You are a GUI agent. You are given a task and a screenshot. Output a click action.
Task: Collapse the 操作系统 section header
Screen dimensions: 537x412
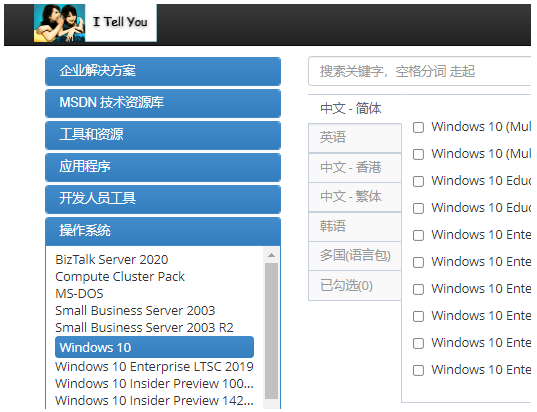click(x=163, y=231)
